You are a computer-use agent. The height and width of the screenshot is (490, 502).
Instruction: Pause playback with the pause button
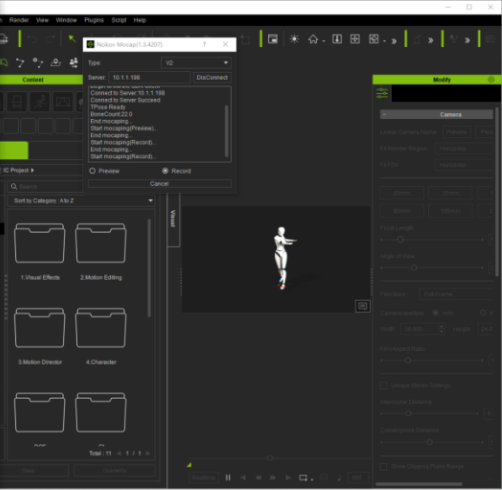click(228, 478)
